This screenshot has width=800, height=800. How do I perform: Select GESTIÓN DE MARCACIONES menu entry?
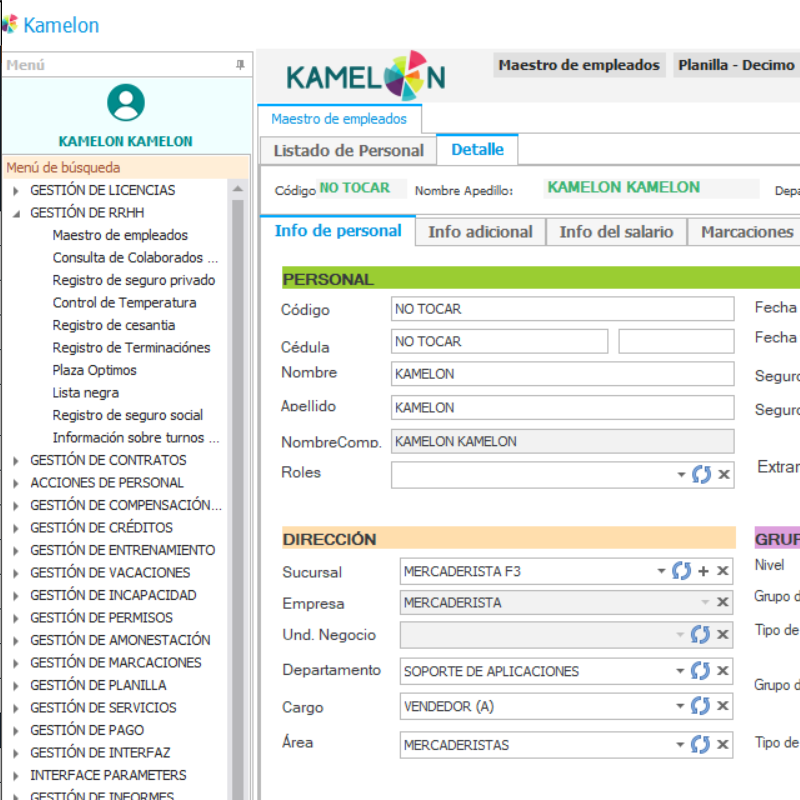[x=116, y=663]
